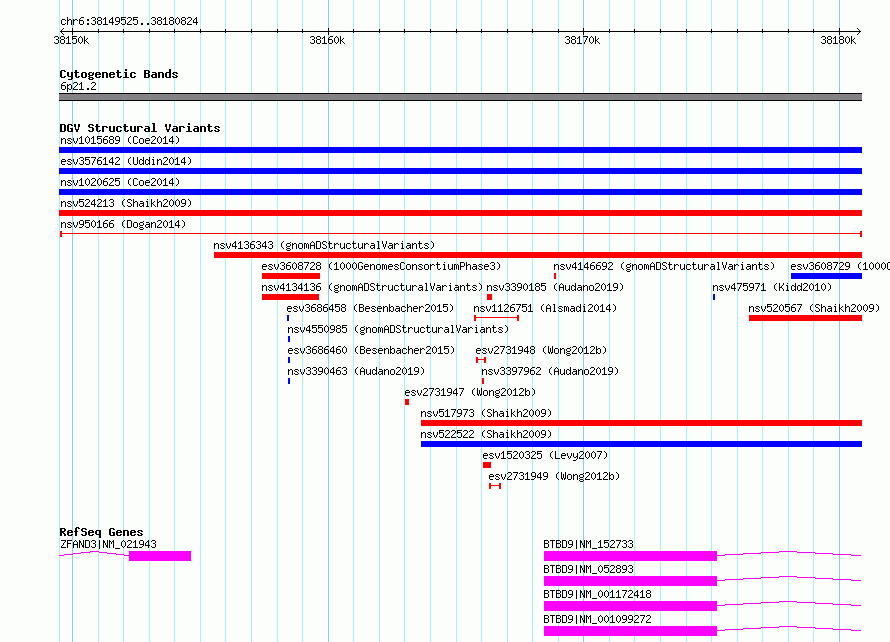
Task: Click the red bar of nsv520567 (Shaikh2009)
Action: [805, 318]
